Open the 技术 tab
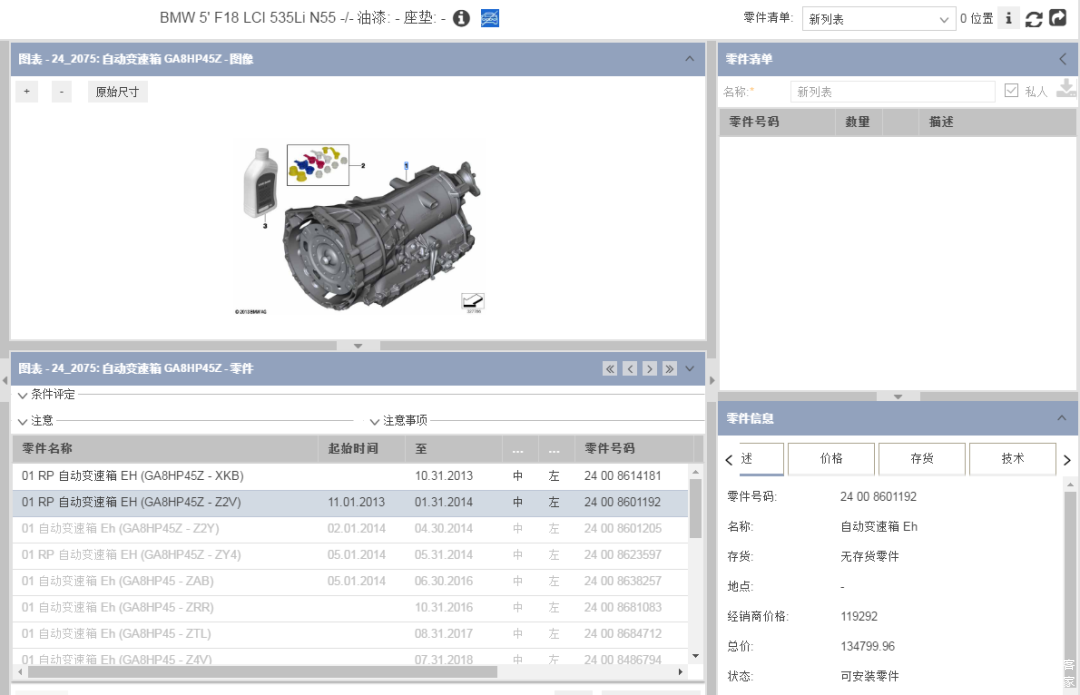The height and width of the screenshot is (695, 1080). 1012,459
